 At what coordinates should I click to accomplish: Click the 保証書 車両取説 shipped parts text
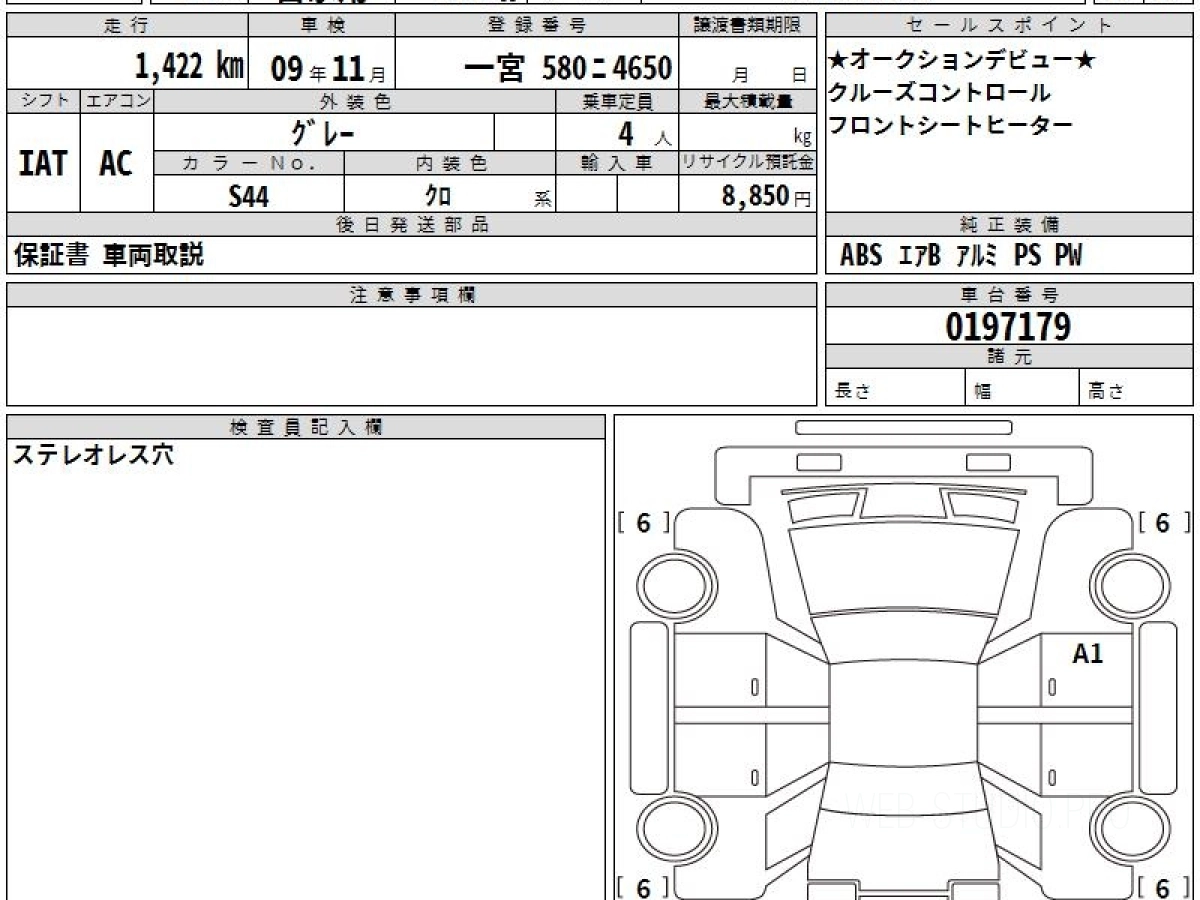tap(108, 256)
